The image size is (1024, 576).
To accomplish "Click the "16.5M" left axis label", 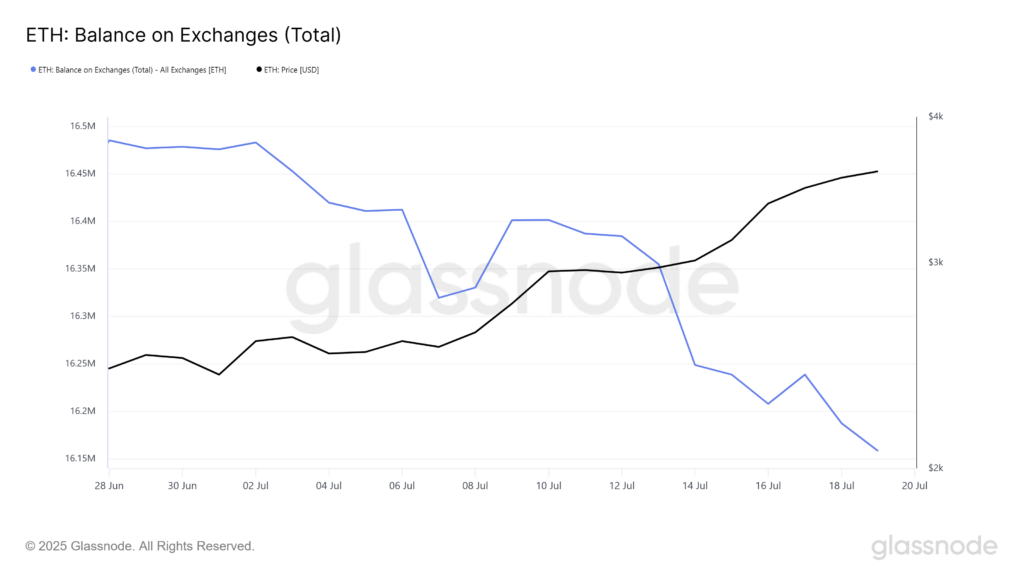I will tap(83, 126).
